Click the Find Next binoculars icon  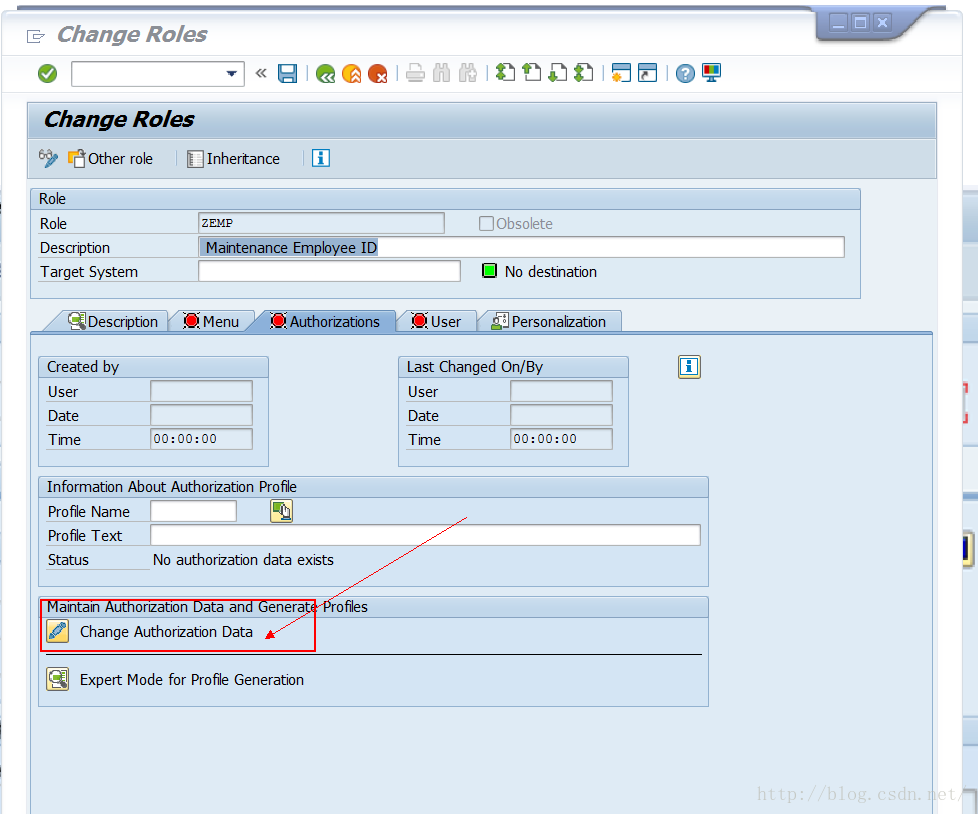(468, 74)
